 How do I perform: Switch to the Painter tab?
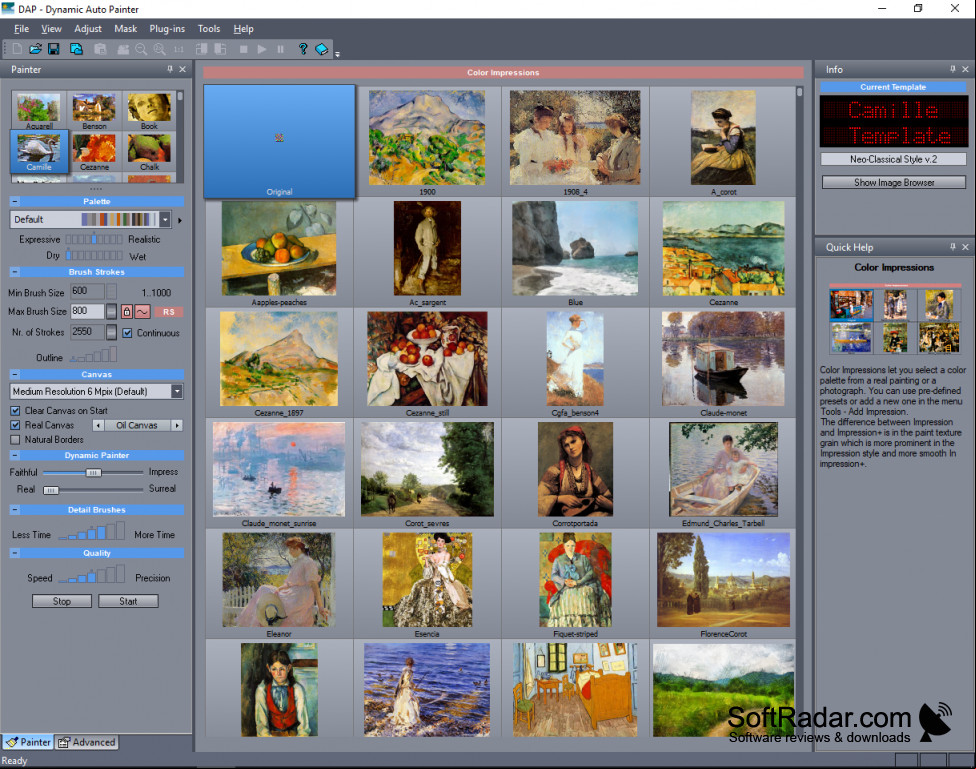click(28, 742)
